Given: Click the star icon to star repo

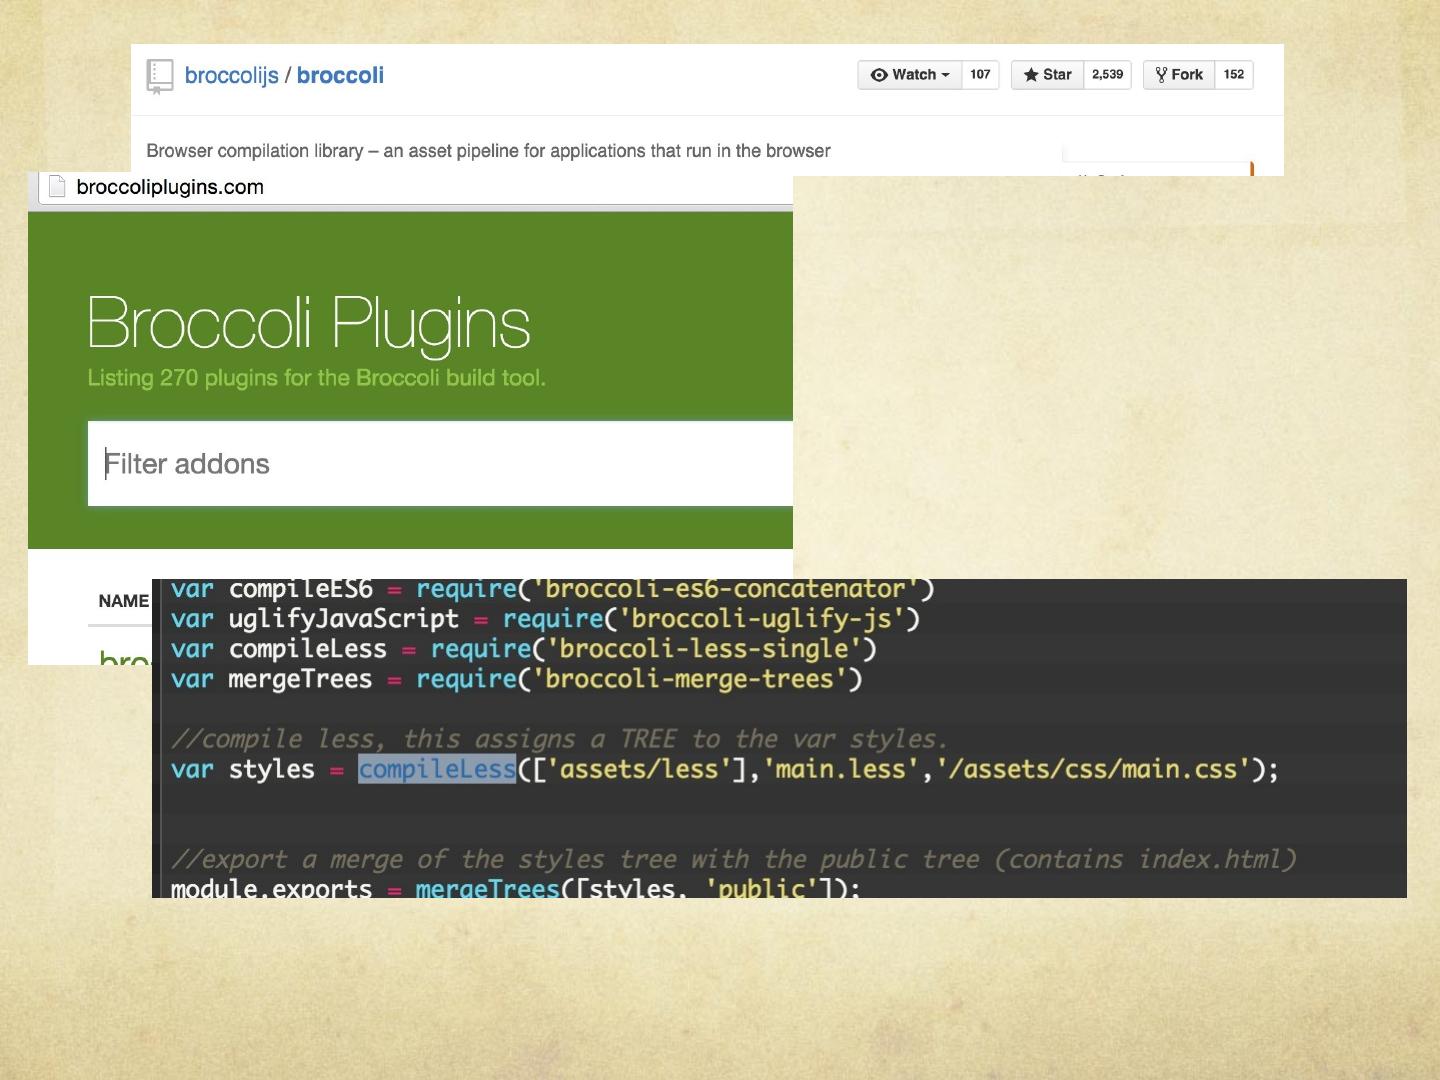Looking at the screenshot, I should (1031, 75).
